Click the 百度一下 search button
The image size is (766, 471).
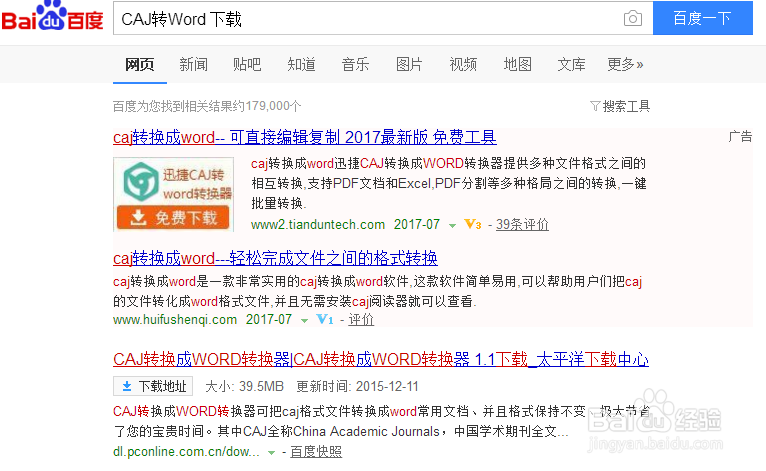(x=702, y=18)
